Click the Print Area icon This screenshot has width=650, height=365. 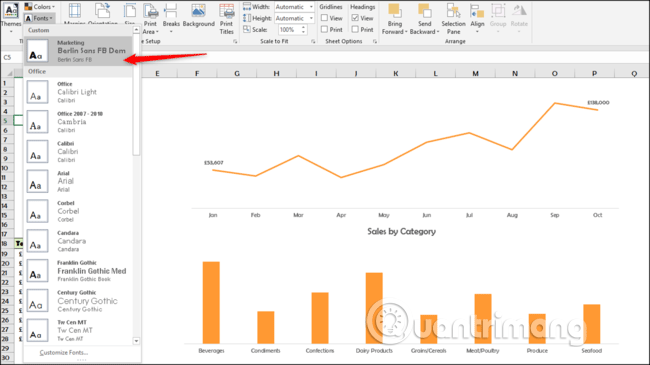[x=150, y=11]
